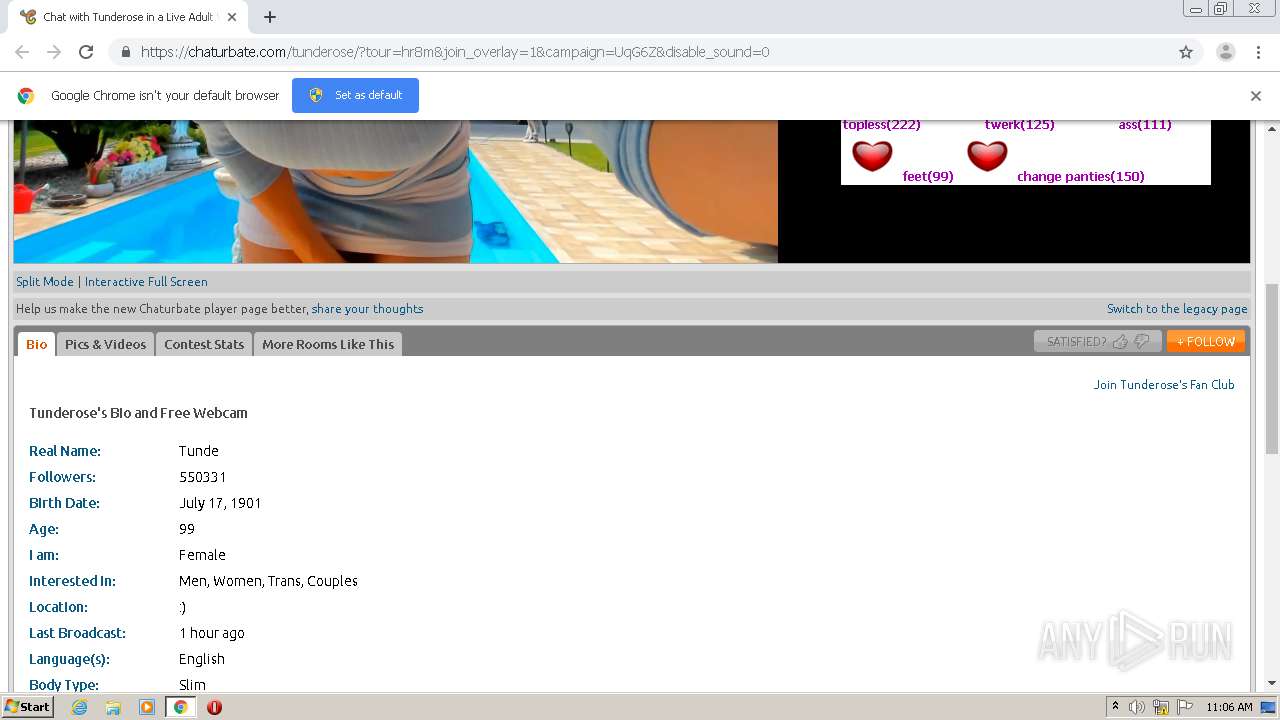
Task: Open the Chrome three-dot menu
Action: [1257, 52]
